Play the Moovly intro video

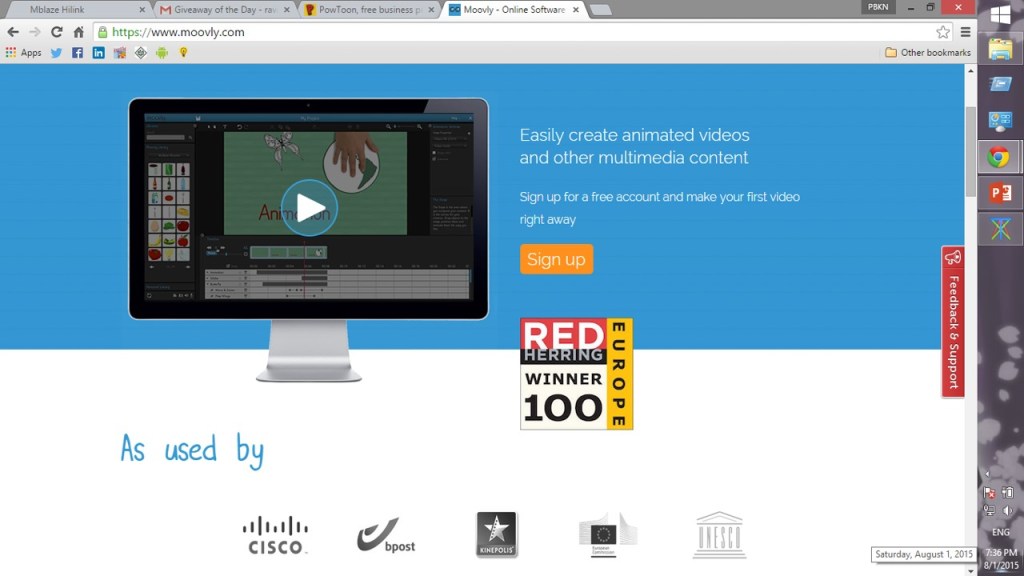tap(309, 208)
